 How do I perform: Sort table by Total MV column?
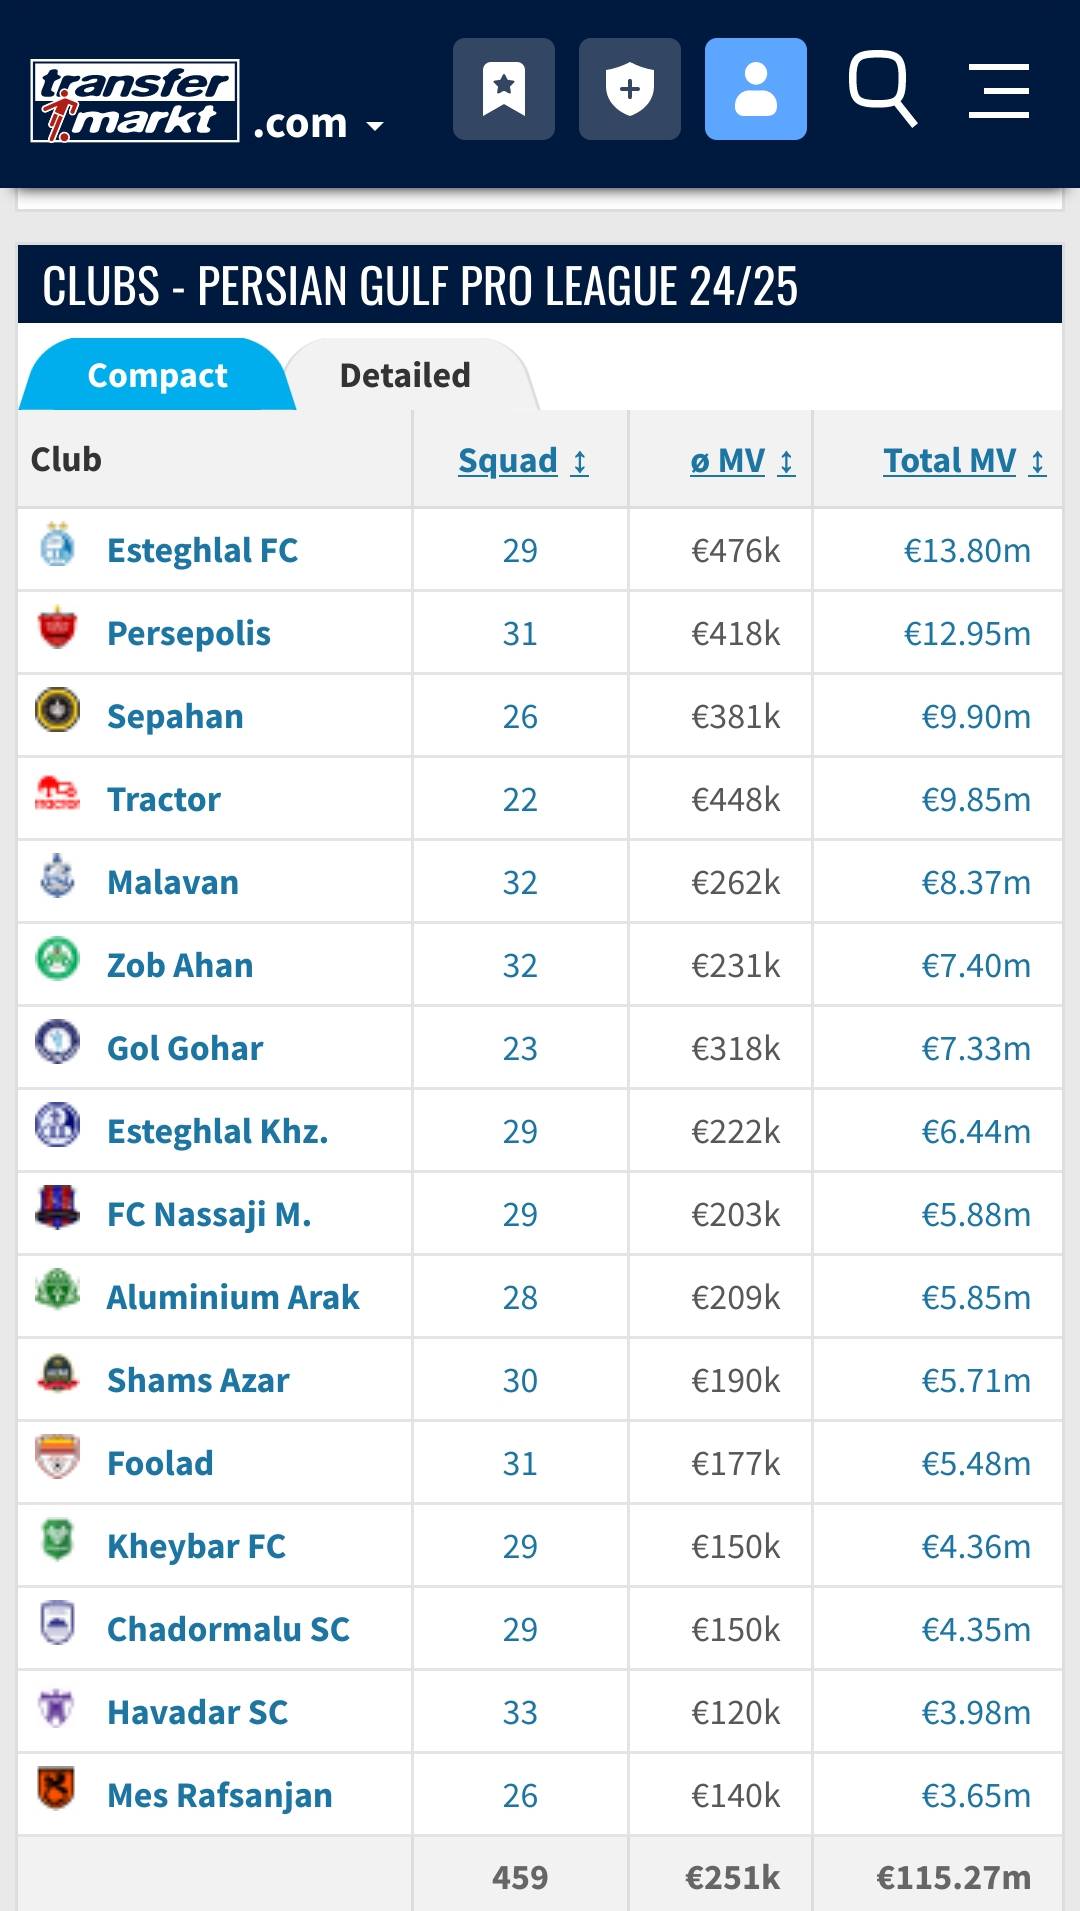pos(964,460)
